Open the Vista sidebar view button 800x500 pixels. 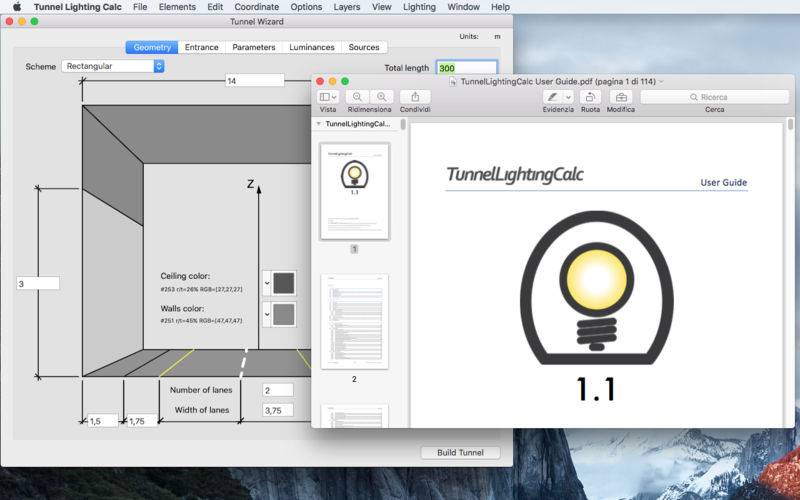328,96
